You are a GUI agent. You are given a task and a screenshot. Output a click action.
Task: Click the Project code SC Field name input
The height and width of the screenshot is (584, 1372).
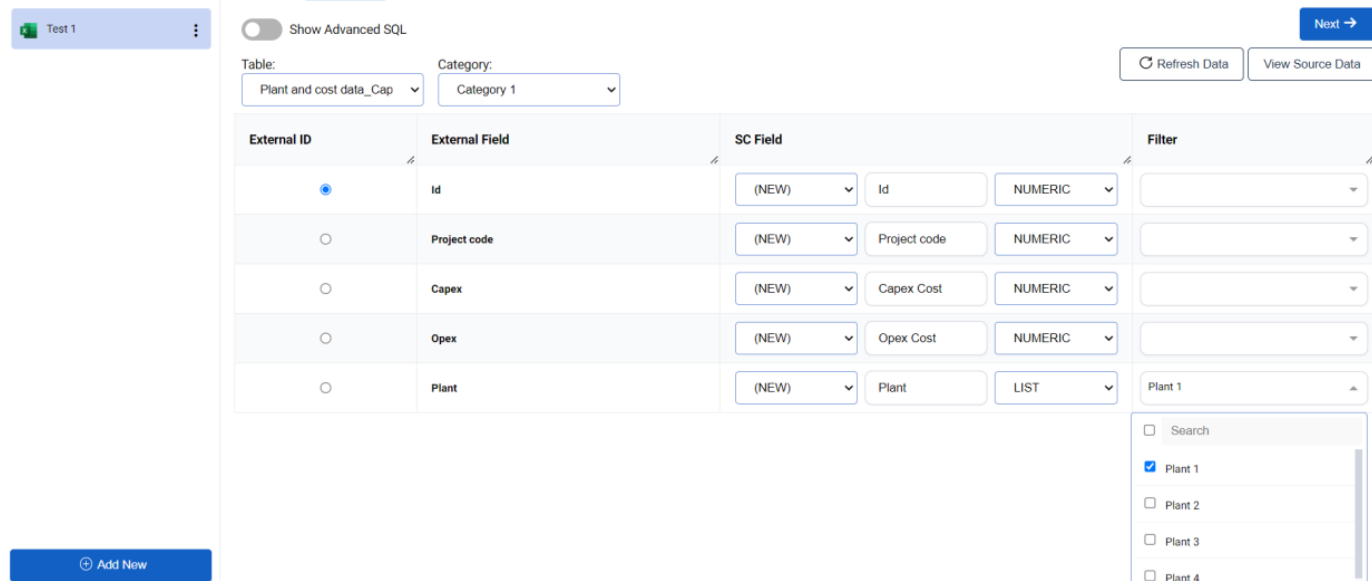[x=926, y=239]
